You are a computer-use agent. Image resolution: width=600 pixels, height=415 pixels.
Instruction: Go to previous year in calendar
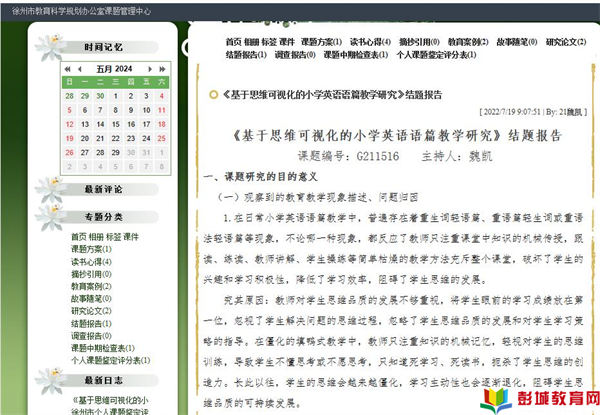pyautogui.click(x=67, y=69)
